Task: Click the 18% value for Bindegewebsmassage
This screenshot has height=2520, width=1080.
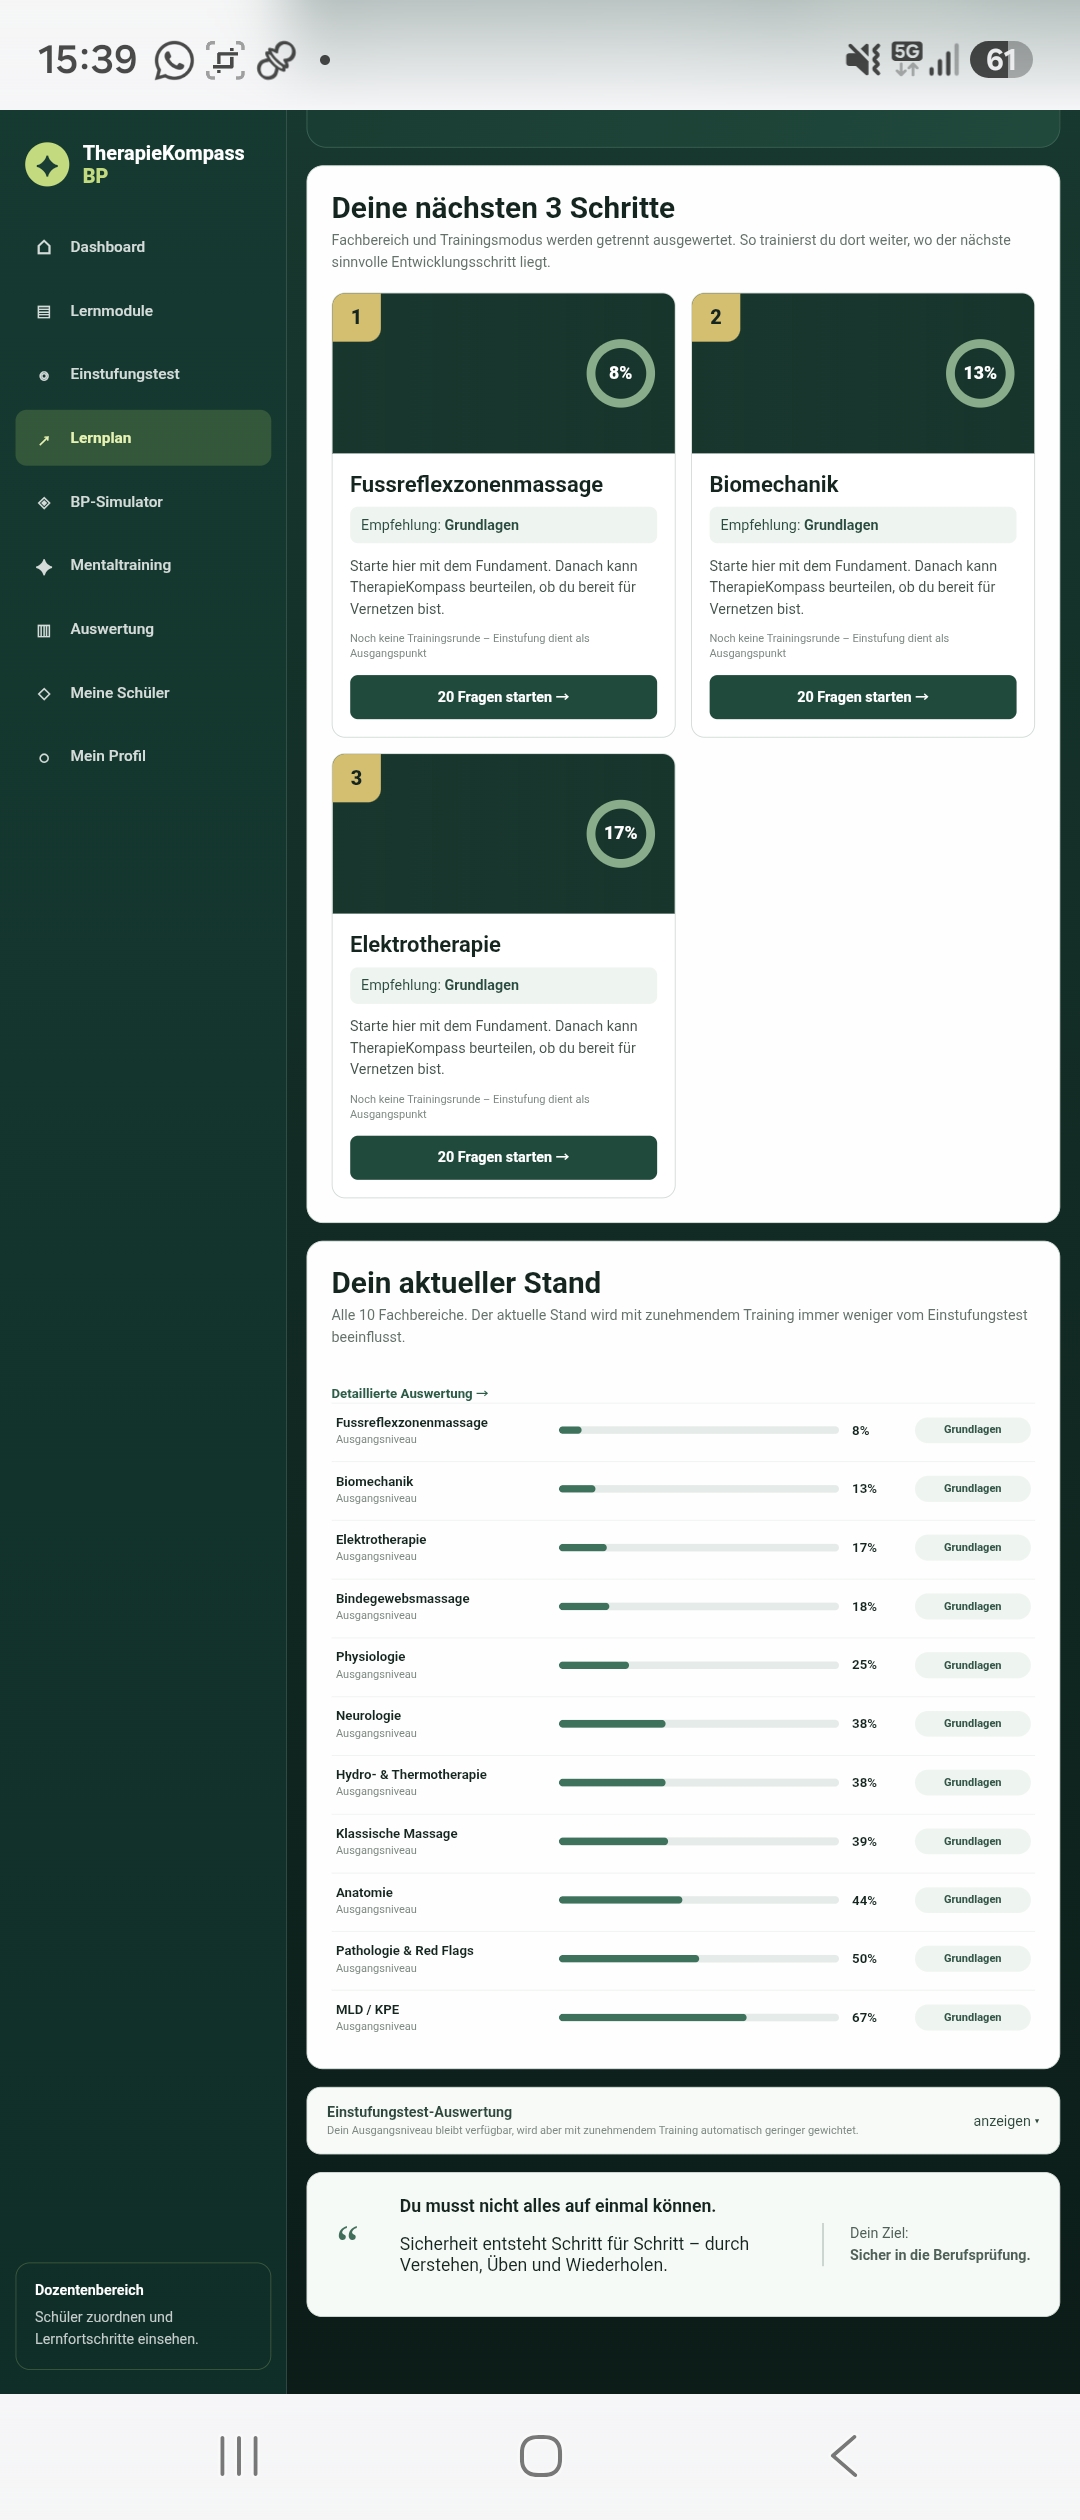Action: (x=864, y=1606)
